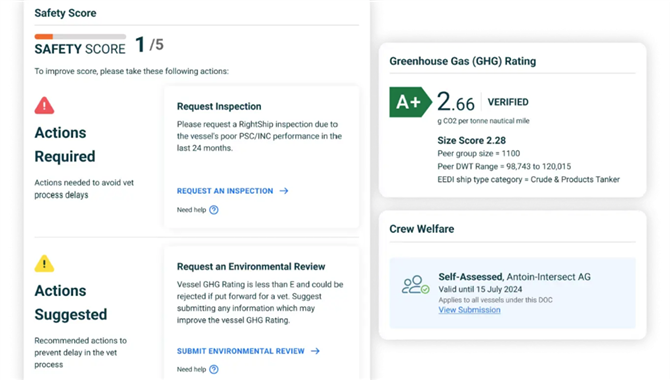Screen dimensions: 670x380
Task: Open Need help icon under Request Inspection
Action: tap(214, 209)
